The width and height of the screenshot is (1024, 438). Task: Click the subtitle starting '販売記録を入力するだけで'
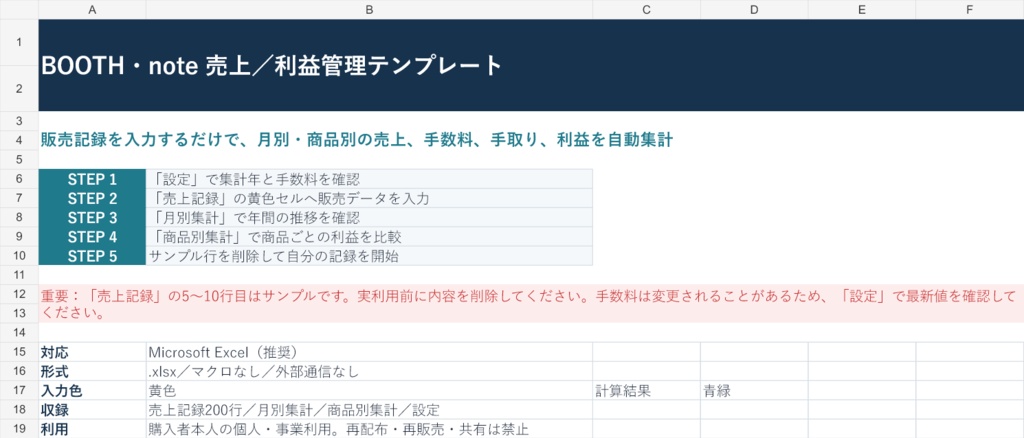click(357, 140)
